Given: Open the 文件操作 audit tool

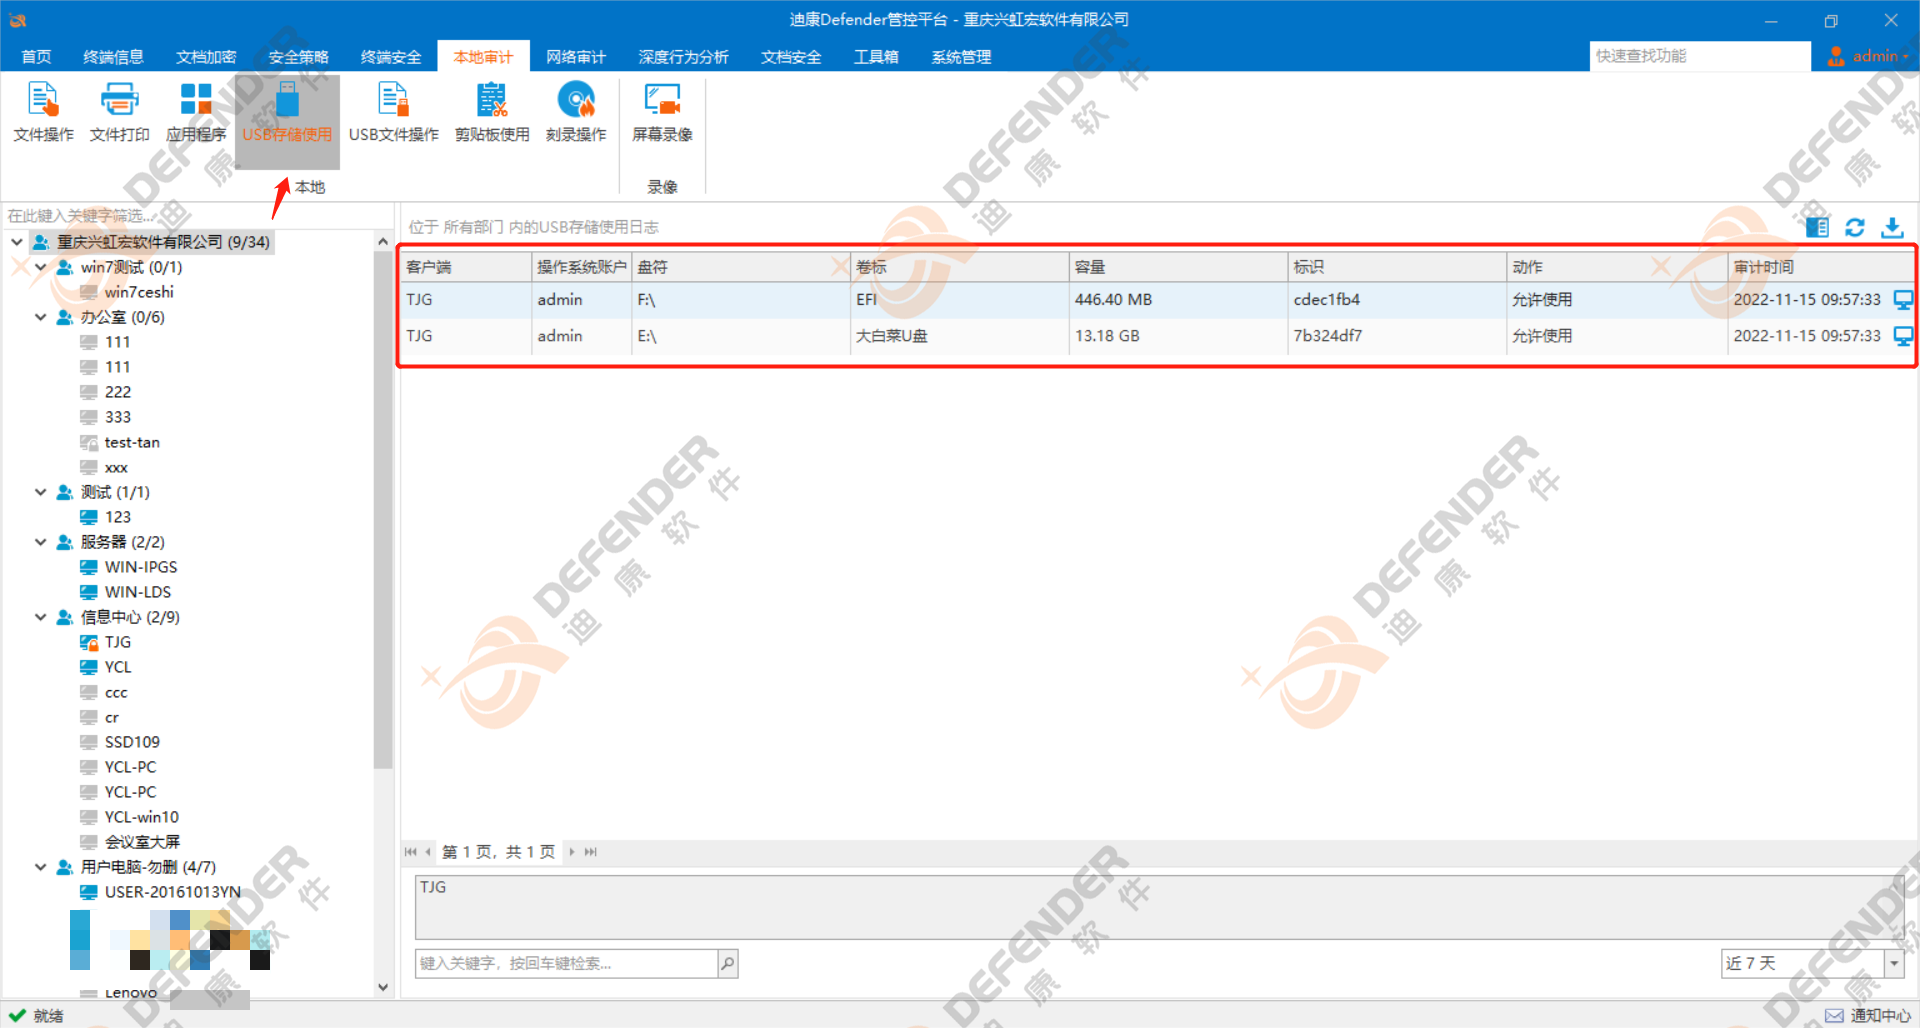Looking at the screenshot, I should point(43,112).
